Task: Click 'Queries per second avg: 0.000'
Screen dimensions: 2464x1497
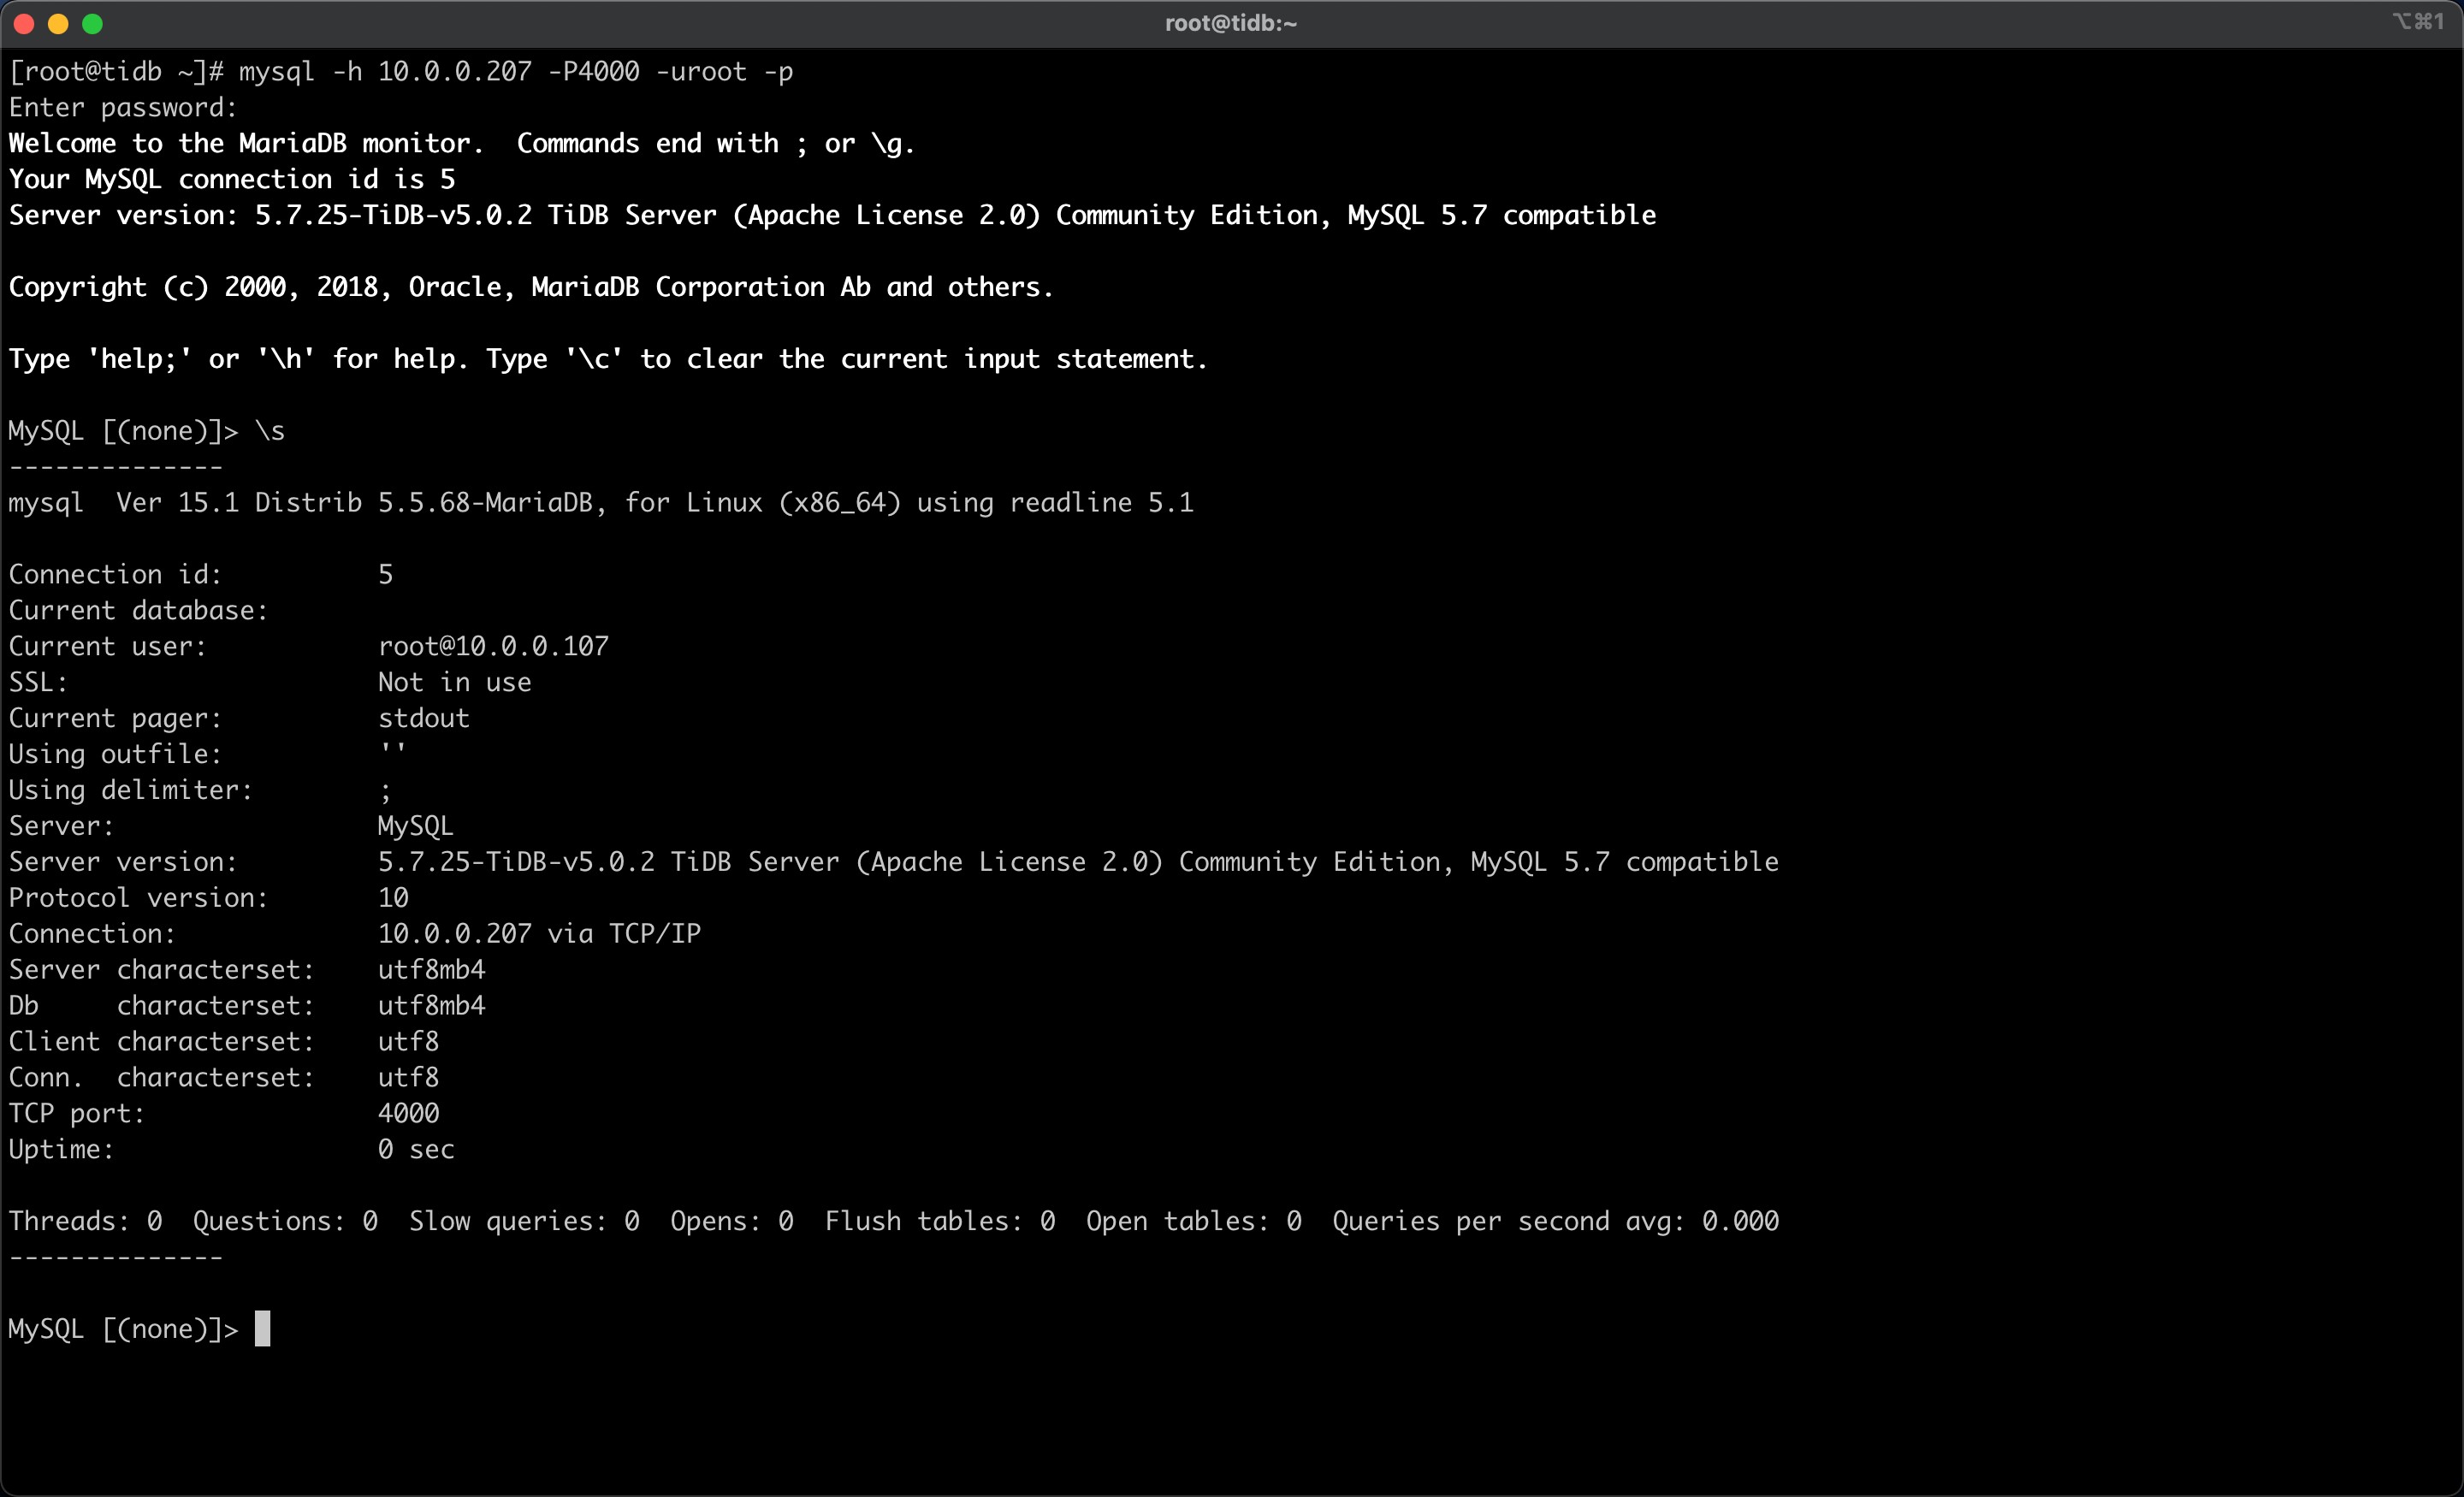Action: point(1555,1222)
